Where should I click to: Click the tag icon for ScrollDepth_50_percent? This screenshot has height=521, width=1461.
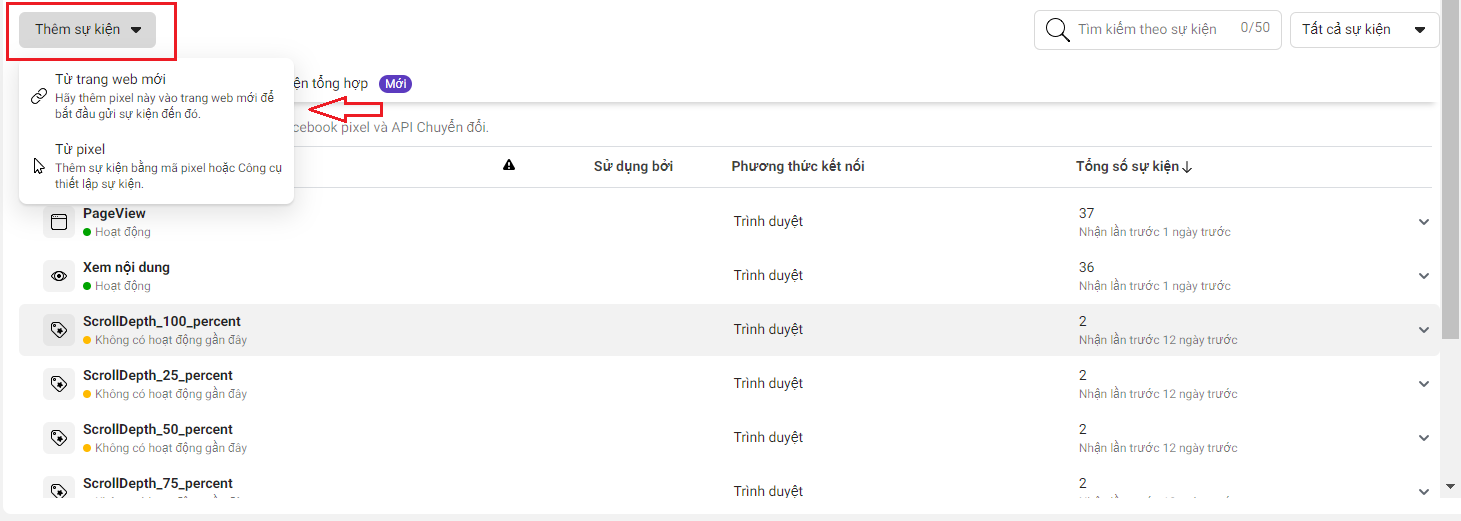tap(58, 438)
